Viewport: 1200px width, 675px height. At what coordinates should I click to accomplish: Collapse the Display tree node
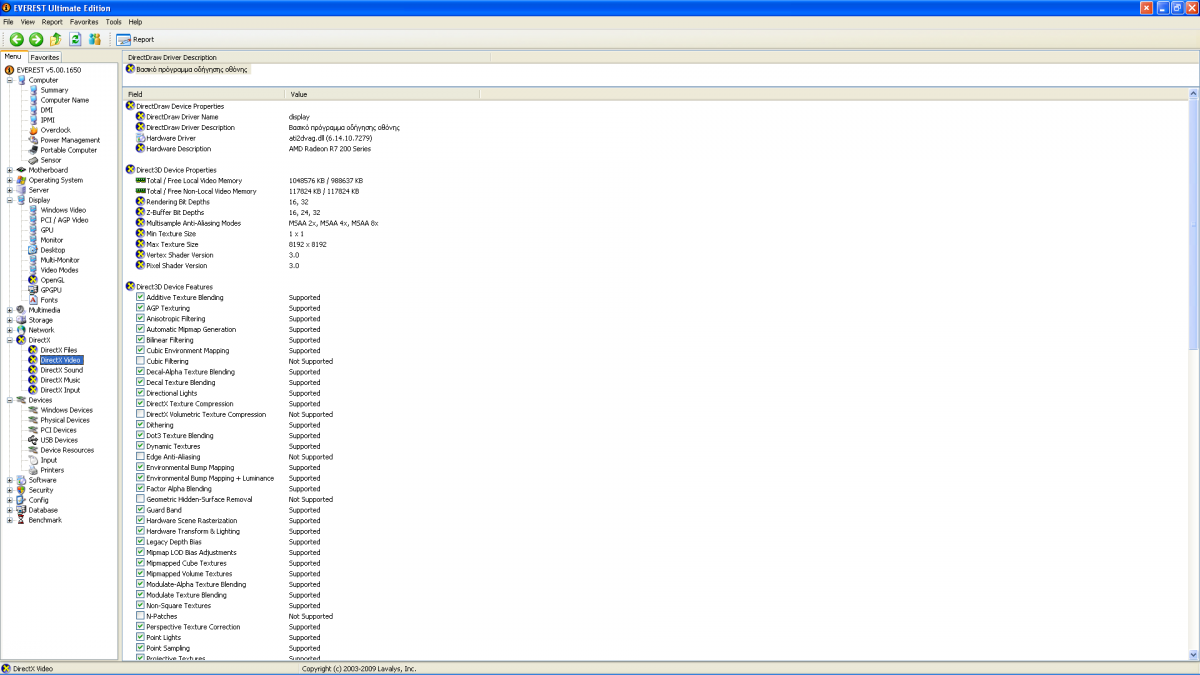coord(10,200)
